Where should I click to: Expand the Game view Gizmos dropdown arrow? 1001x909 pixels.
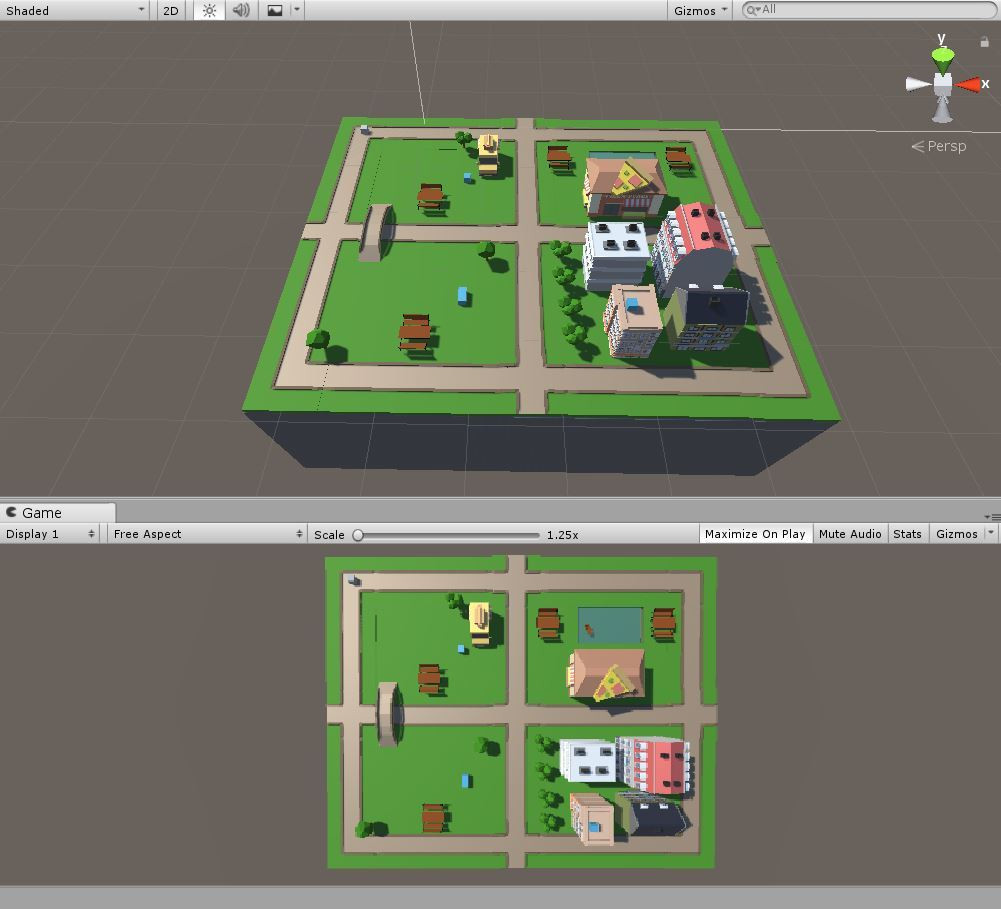coord(991,534)
